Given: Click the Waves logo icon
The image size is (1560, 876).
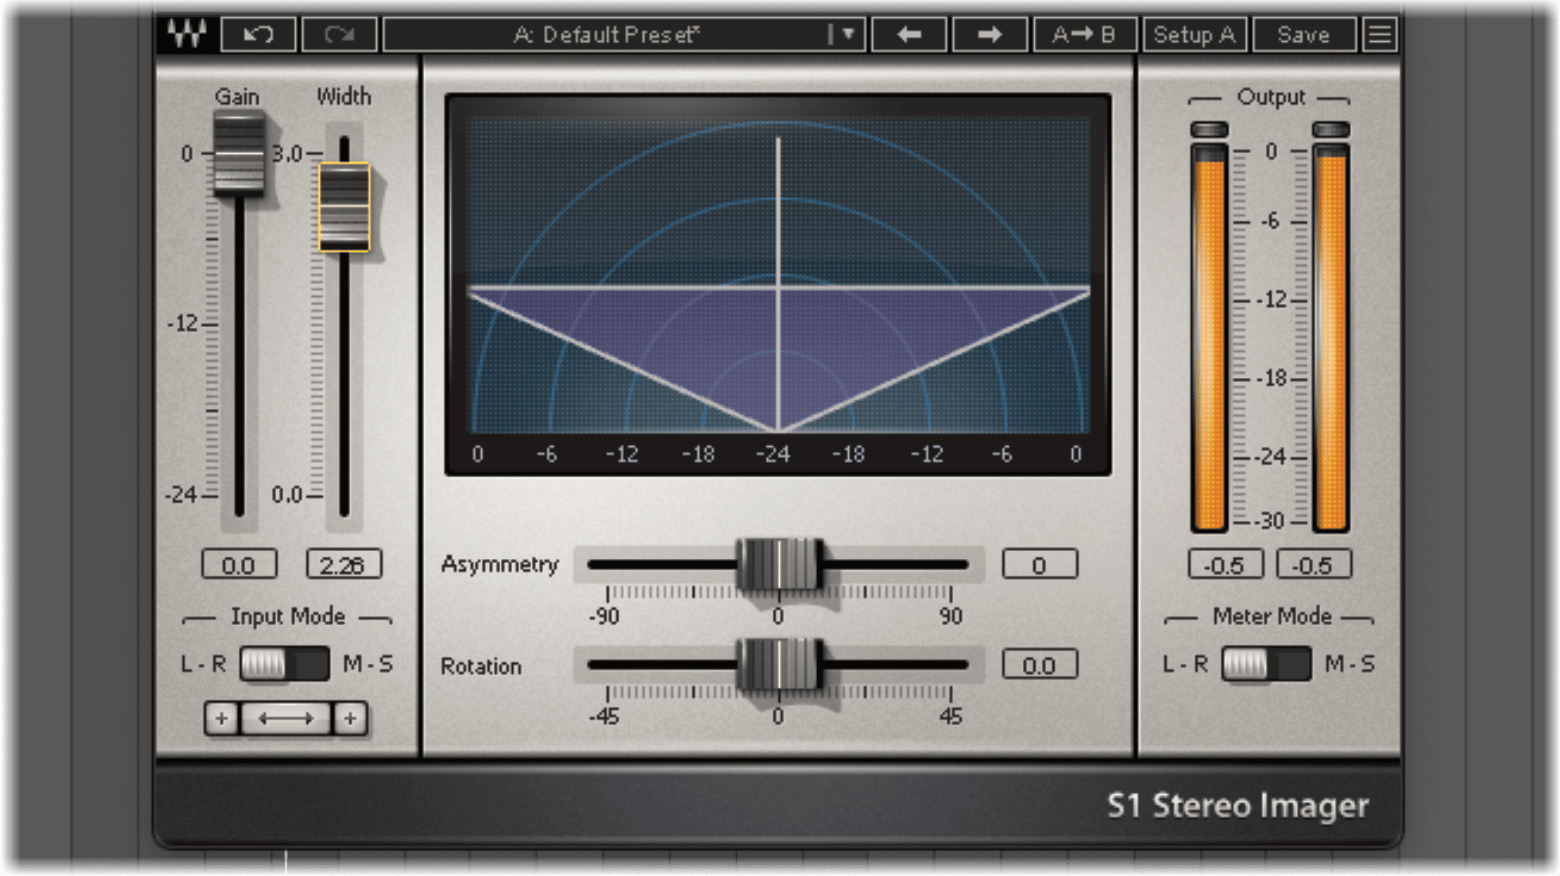Looking at the screenshot, I should (x=186, y=34).
